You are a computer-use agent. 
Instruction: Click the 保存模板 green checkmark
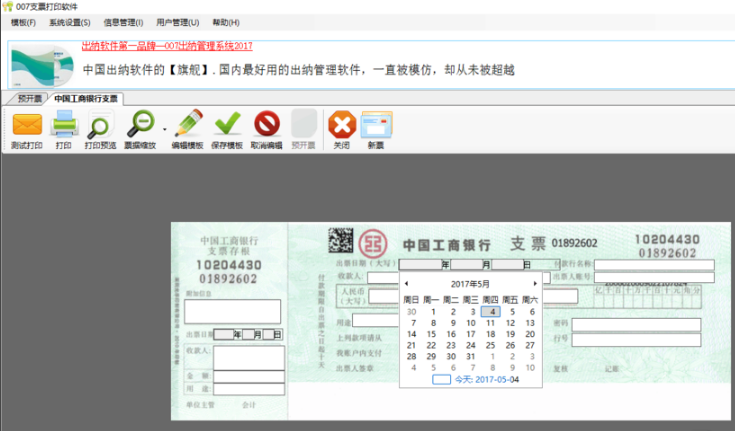coord(227,124)
